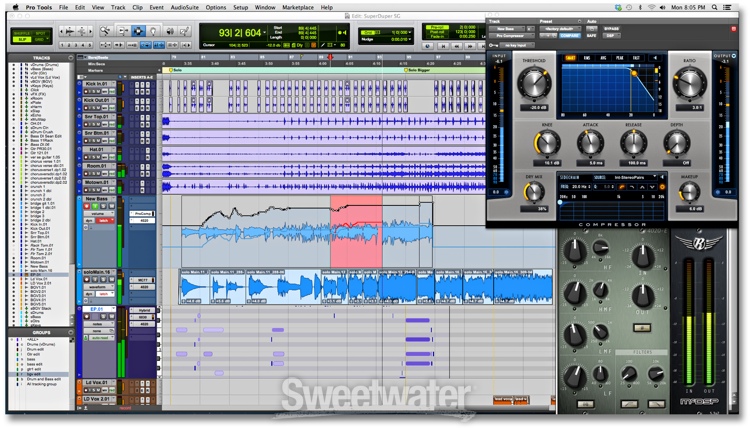Enable Shuffle edit mode

point(22,33)
